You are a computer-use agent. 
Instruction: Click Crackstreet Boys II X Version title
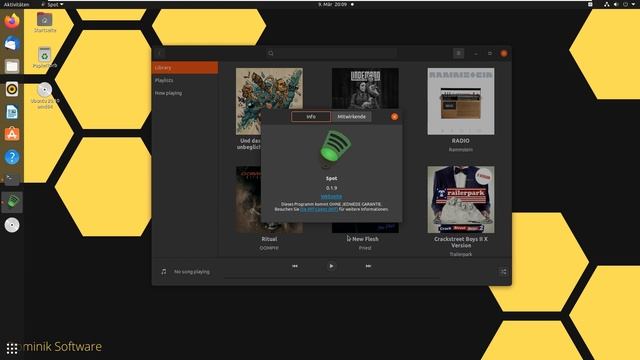(461, 242)
